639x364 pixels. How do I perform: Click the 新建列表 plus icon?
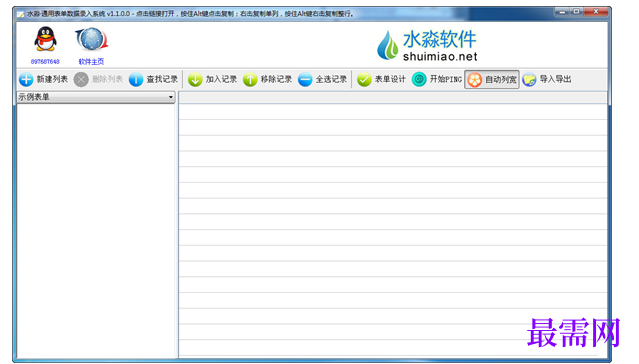[26, 79]
